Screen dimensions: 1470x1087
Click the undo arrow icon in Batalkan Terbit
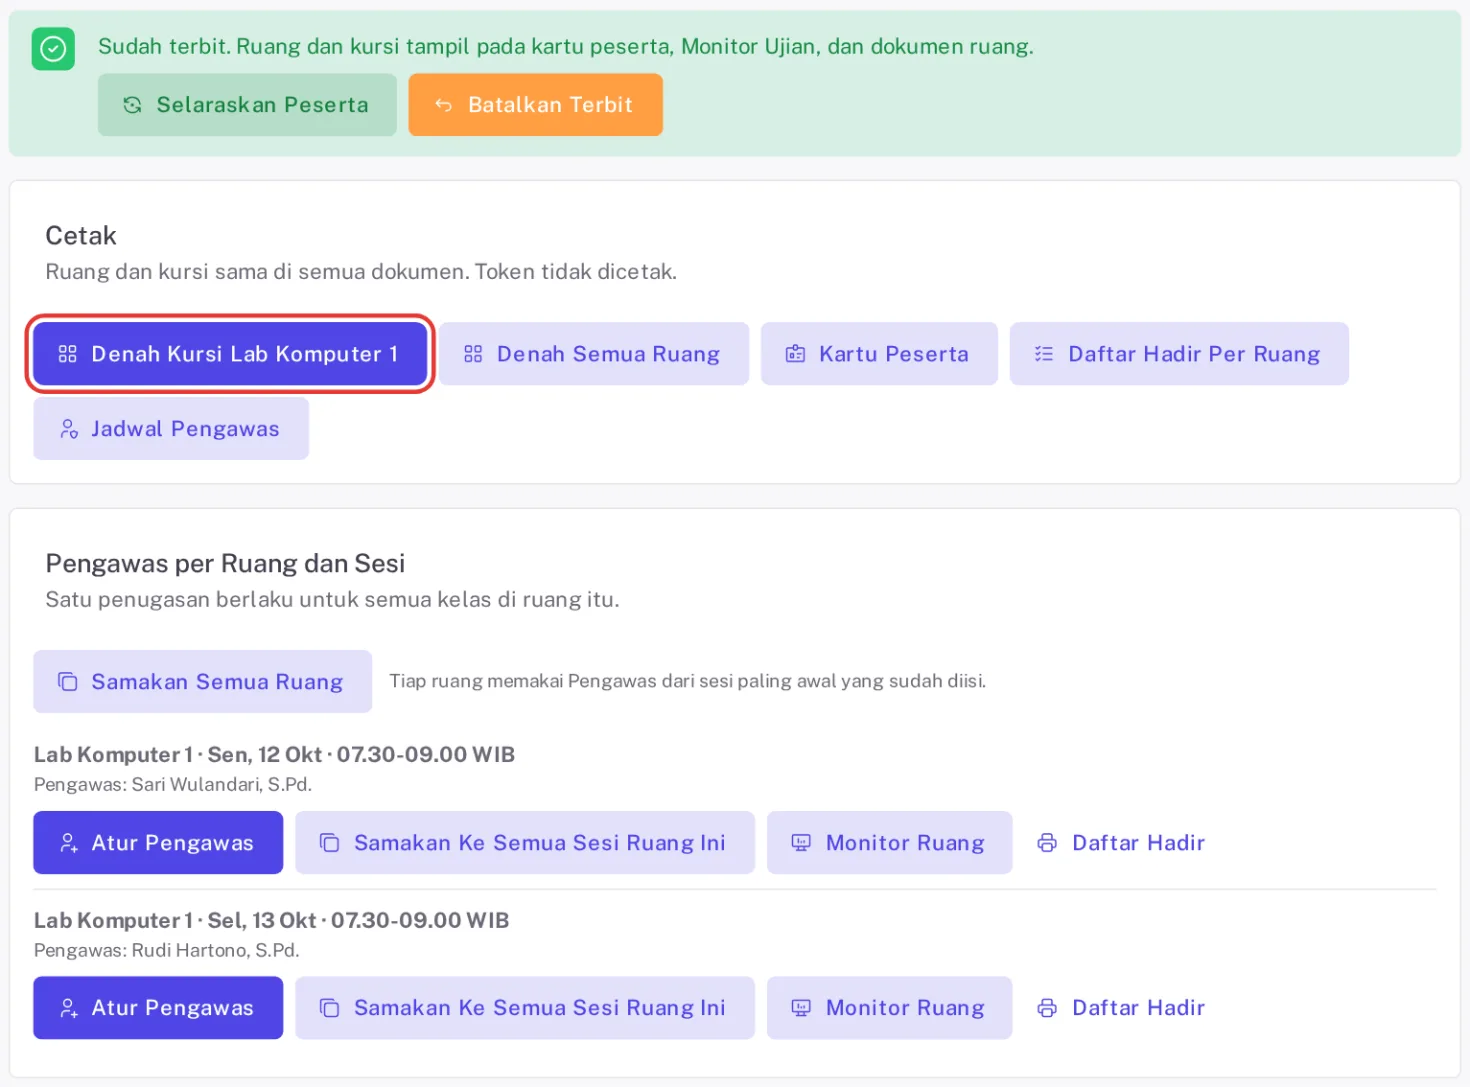(x=444, y=105)
